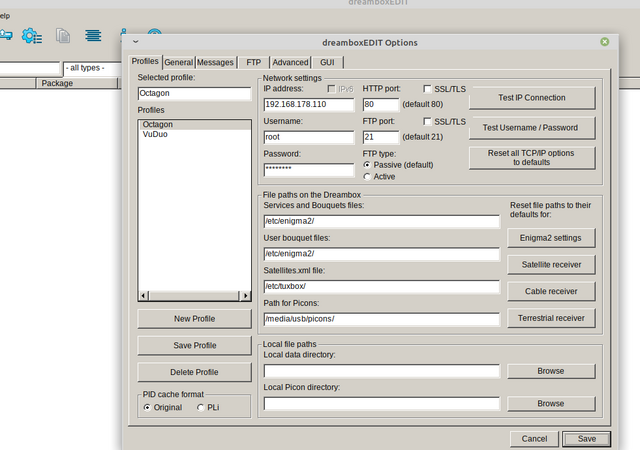
Task: Click the copy documents icon in toolbar
Action: pyautogui.click(x=63, y=36)
